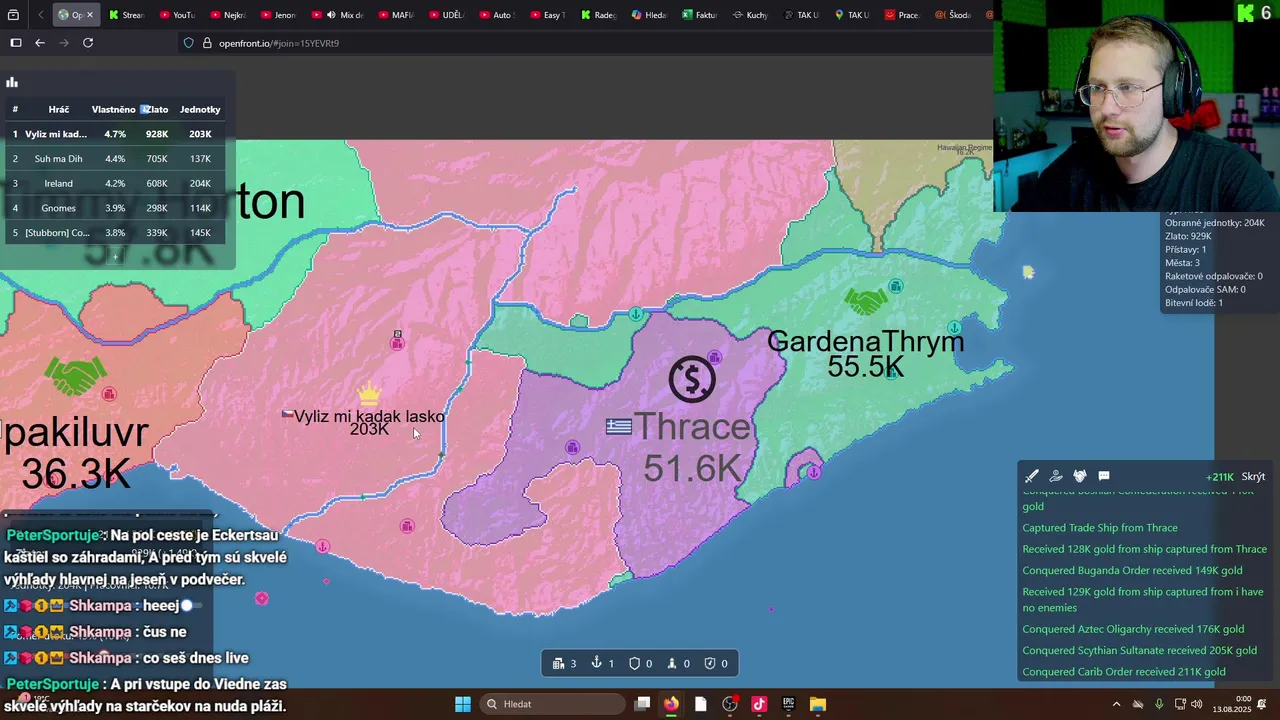Select leaderboard row [Stubborn] Co...
The height and width of the screenshot is (720, 1280).
click(x=115, y=233)
